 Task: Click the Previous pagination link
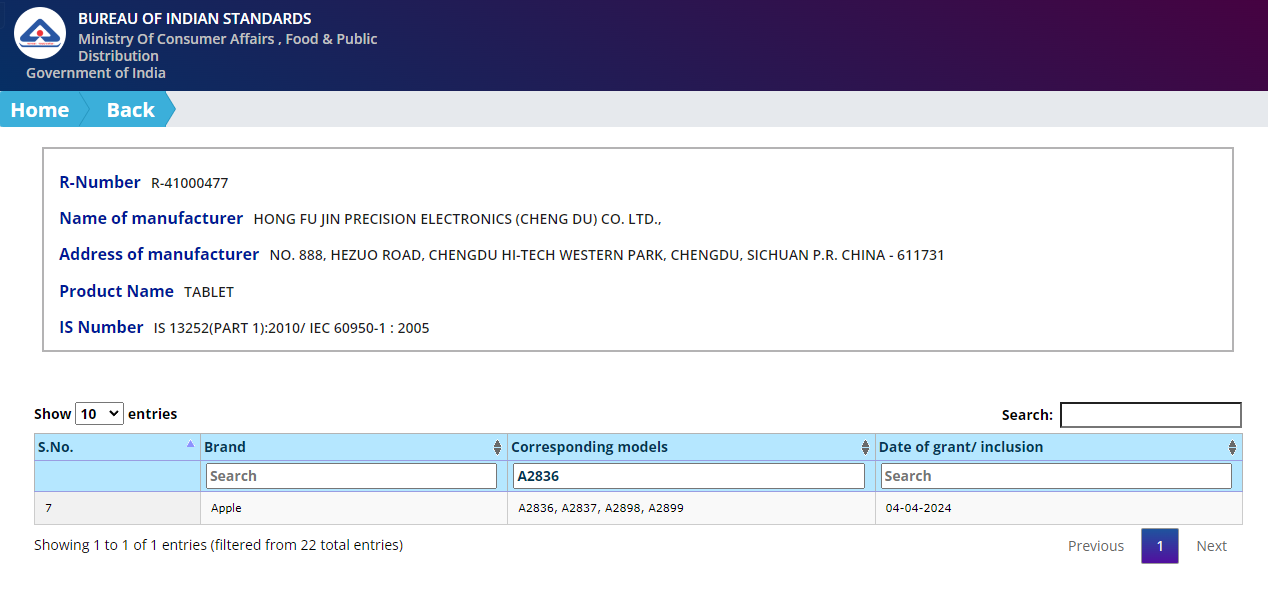coord(1095,546)
